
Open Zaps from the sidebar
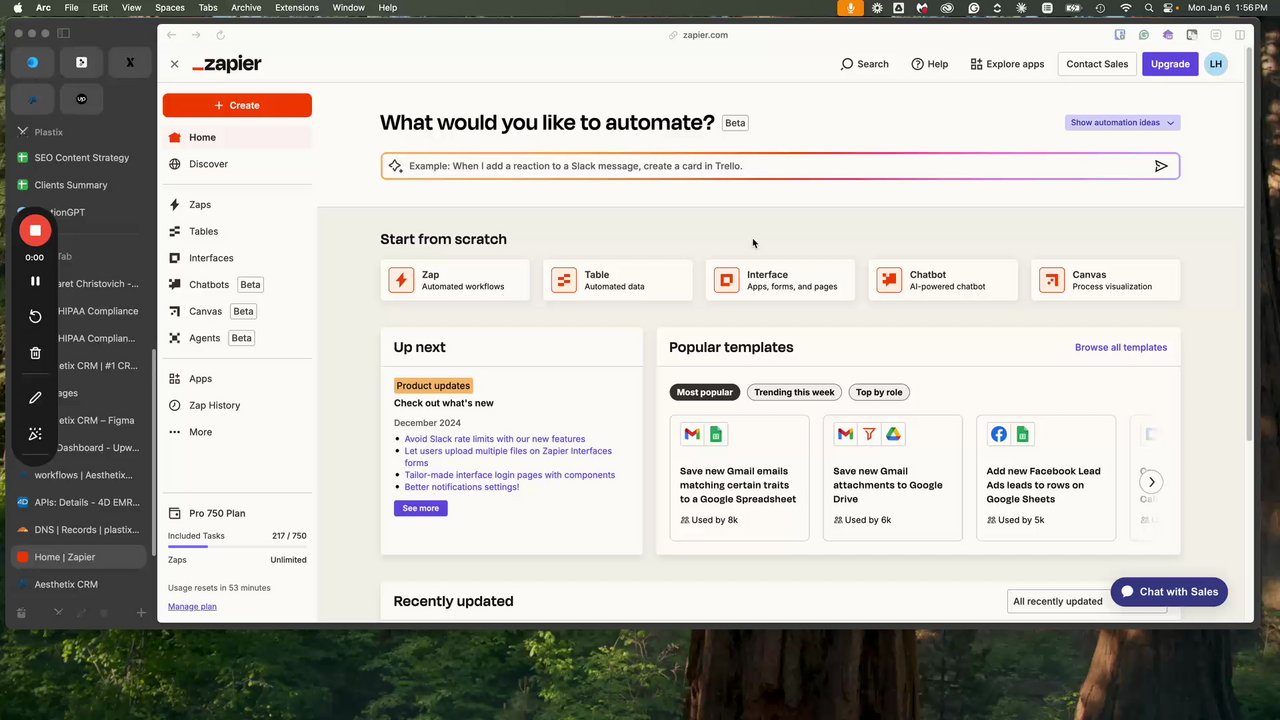200,204
